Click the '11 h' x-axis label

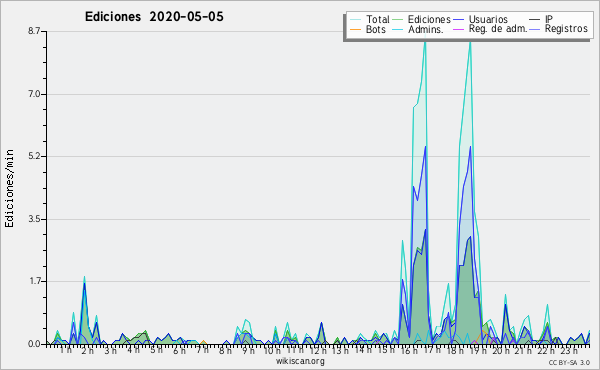[x=295, y=350]
